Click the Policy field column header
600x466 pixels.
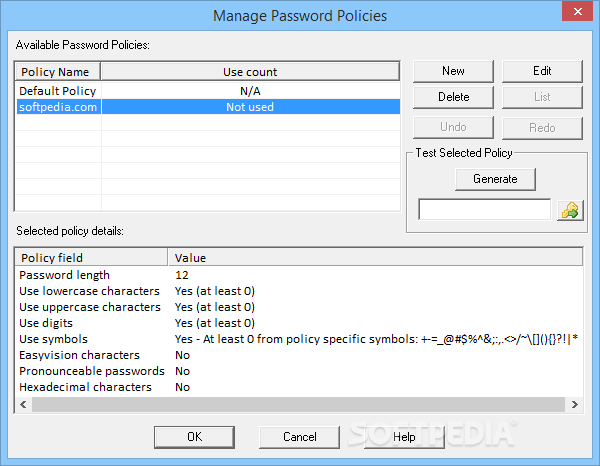(x=91, y=258)
